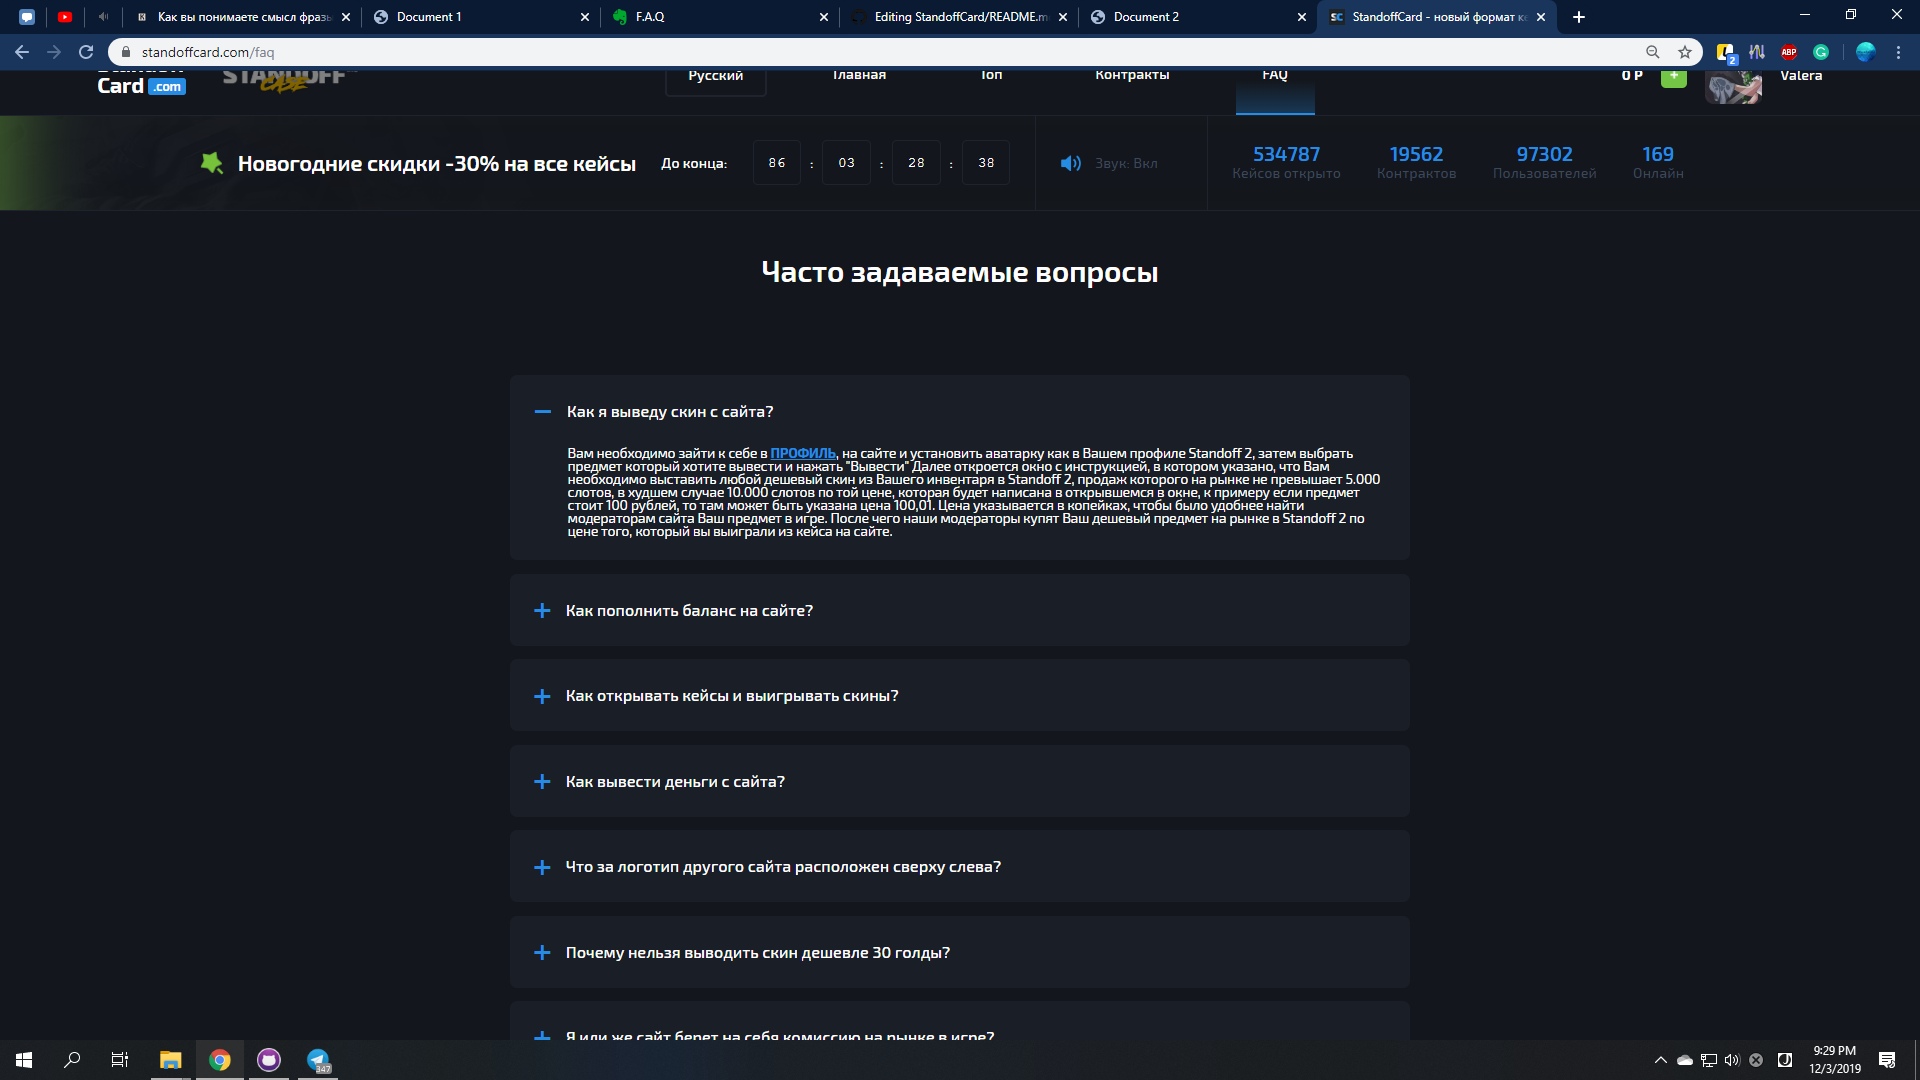This screenshot has width=1920, height=1080.
Task: Open the Контракты menu item
Action: tap(1131, 77)
